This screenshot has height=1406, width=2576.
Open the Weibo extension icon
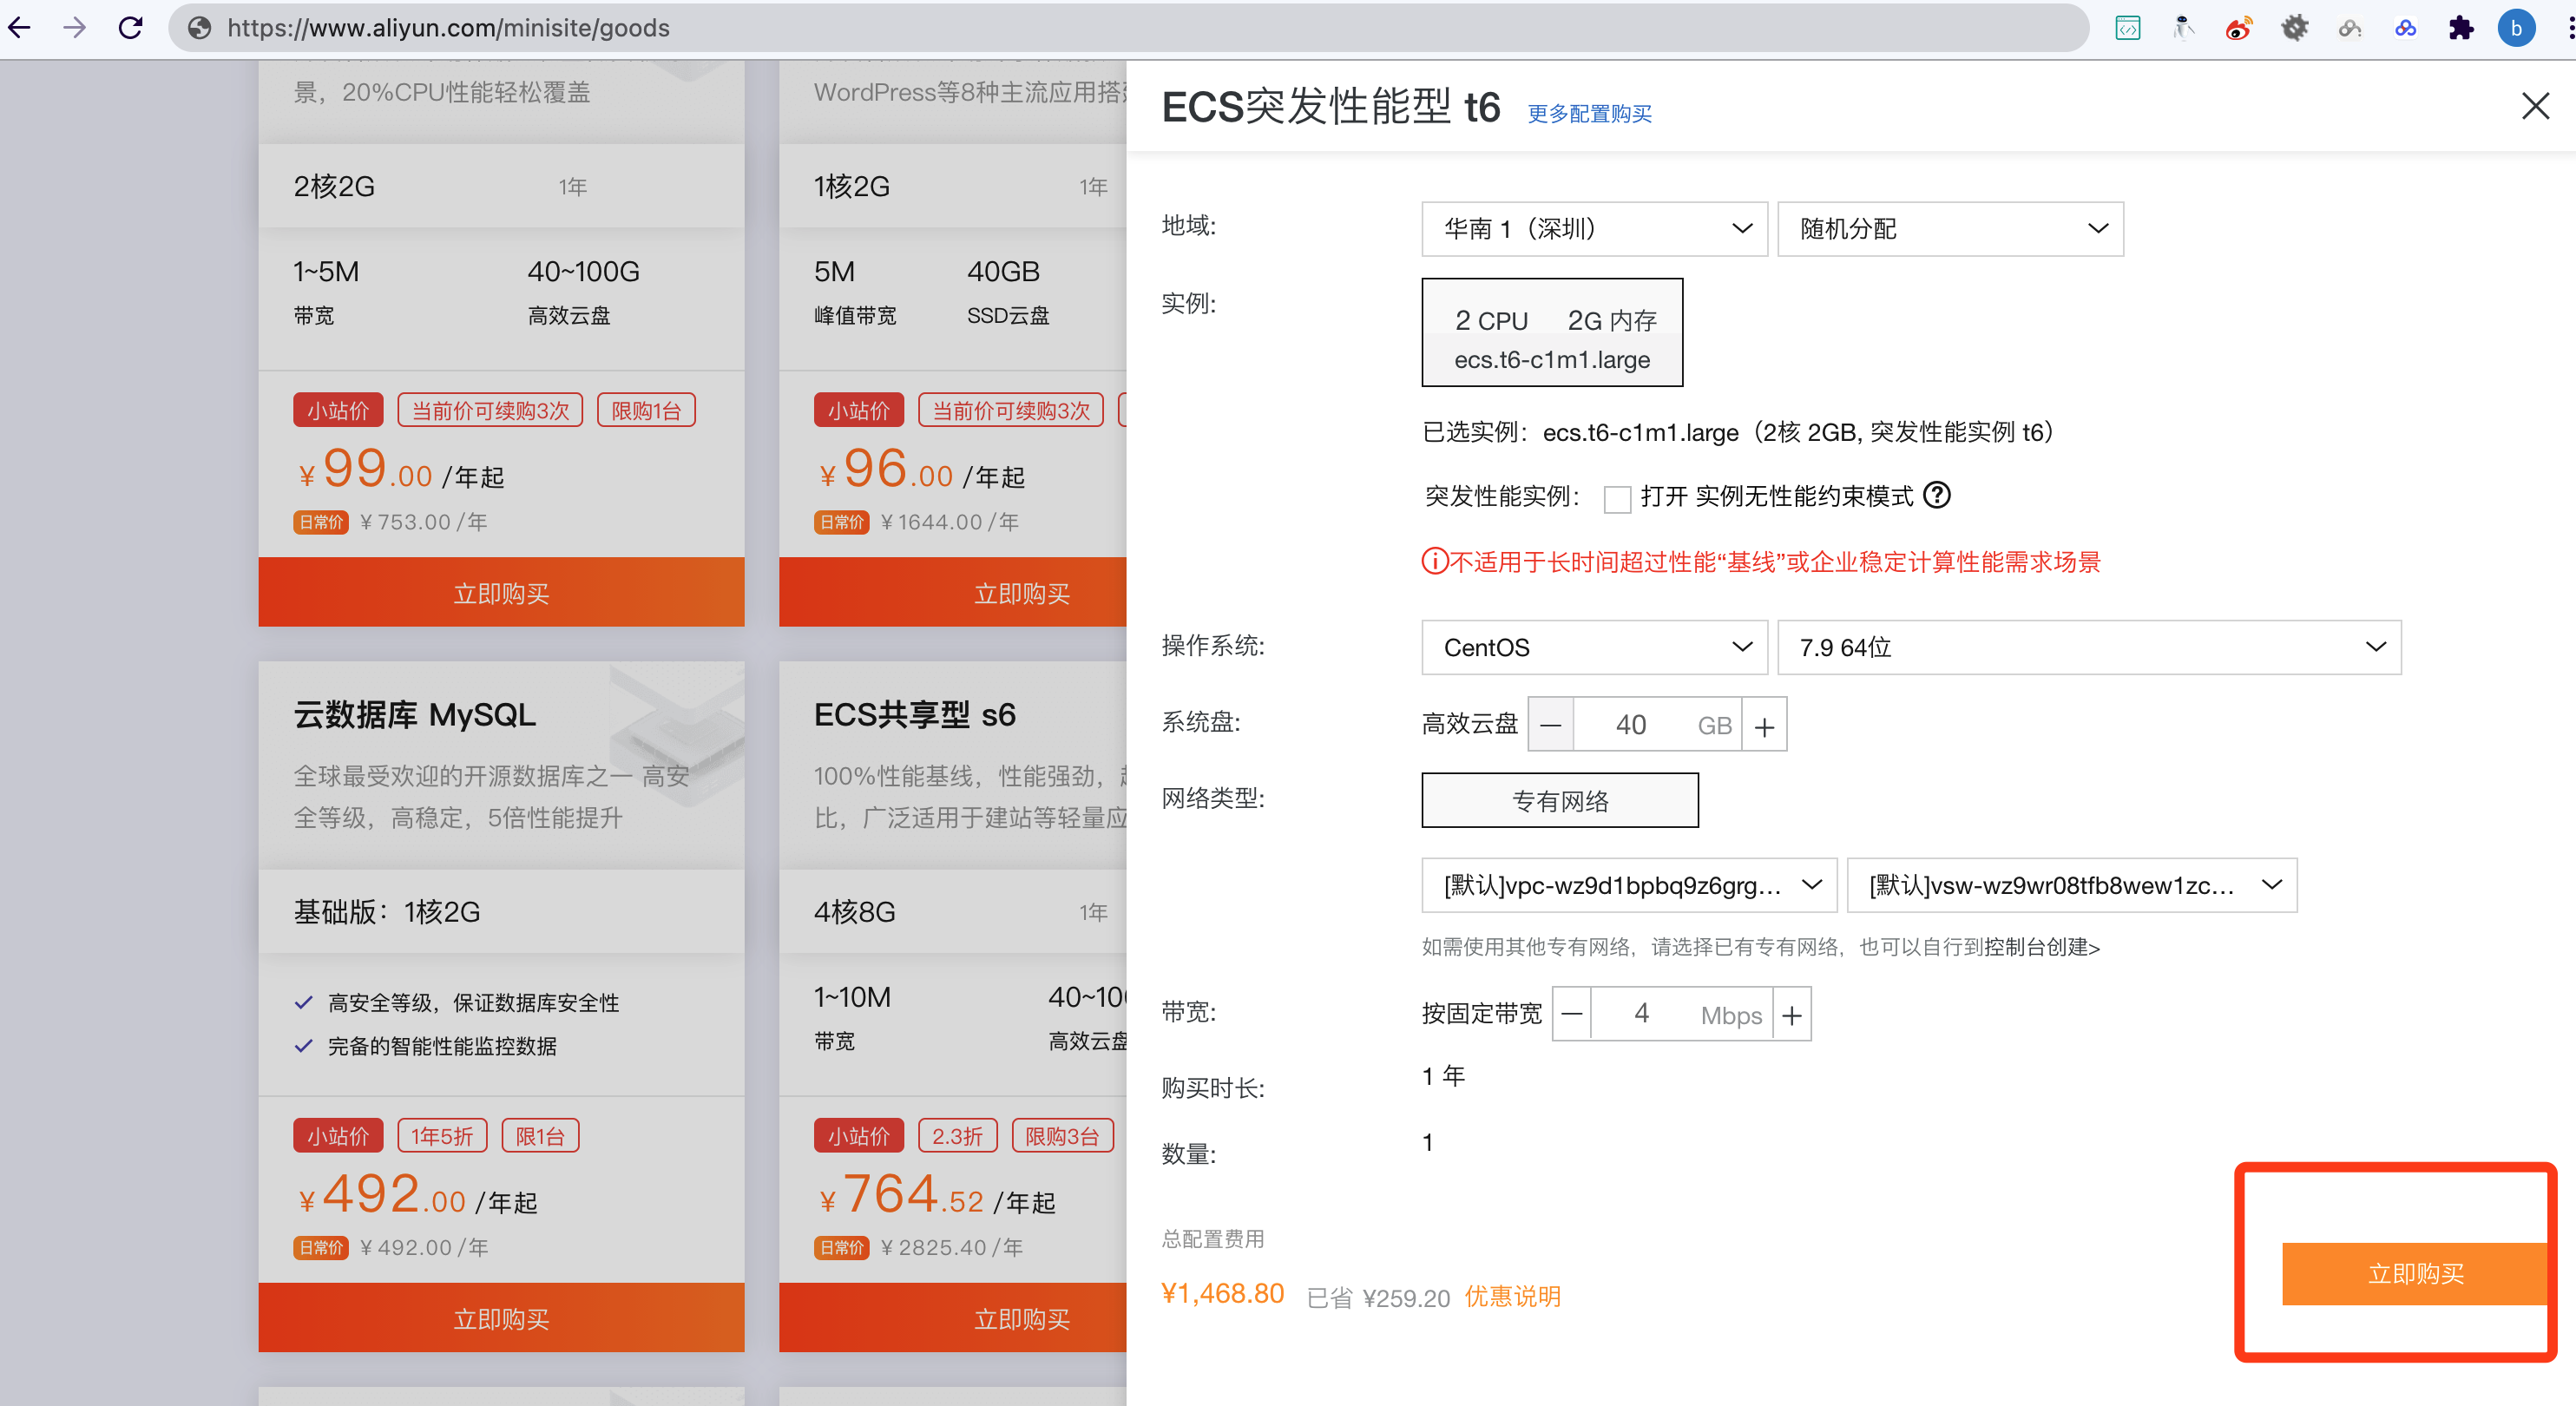(x=2239, y=28)
